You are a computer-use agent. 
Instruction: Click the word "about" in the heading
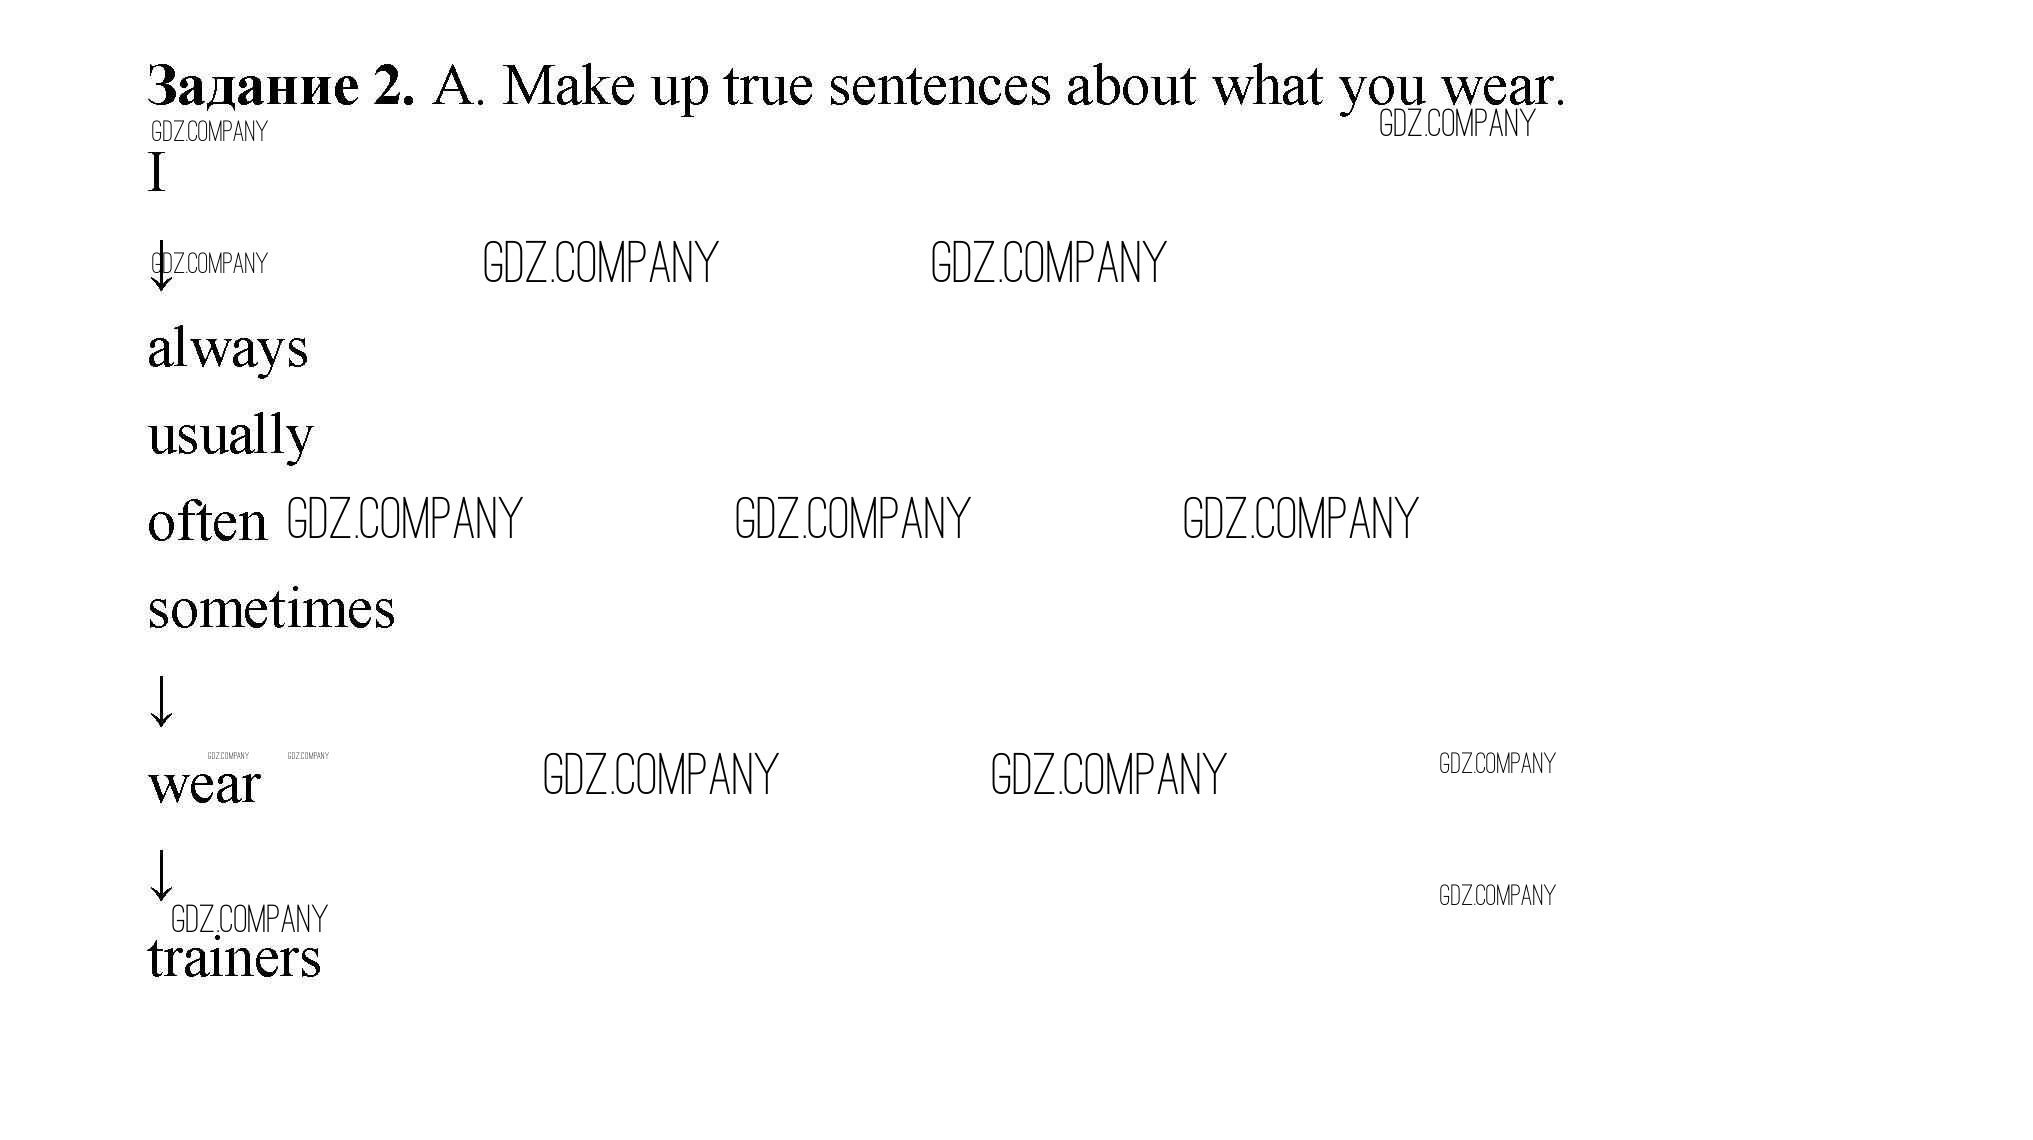pyautogui.click(x=1130, y=86)
